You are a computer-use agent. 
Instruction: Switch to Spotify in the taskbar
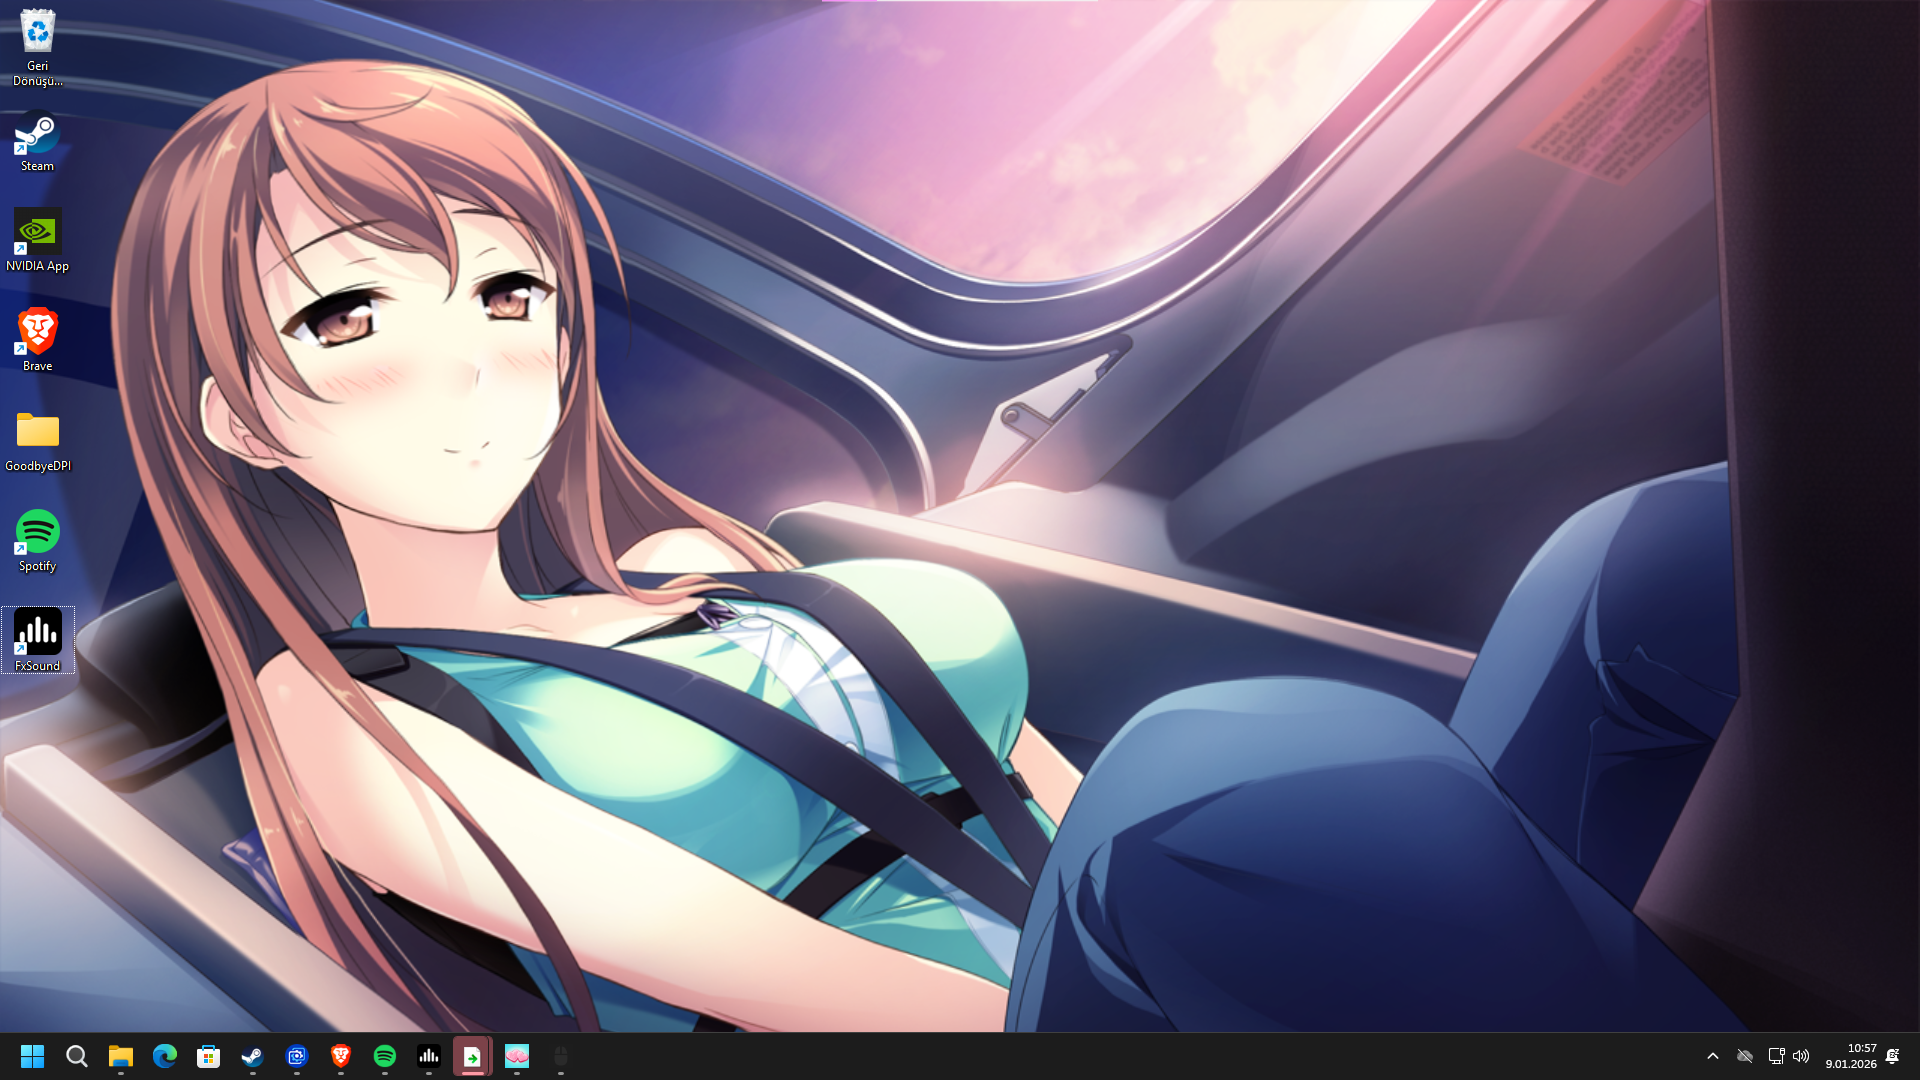click(x=385, y=1056)
